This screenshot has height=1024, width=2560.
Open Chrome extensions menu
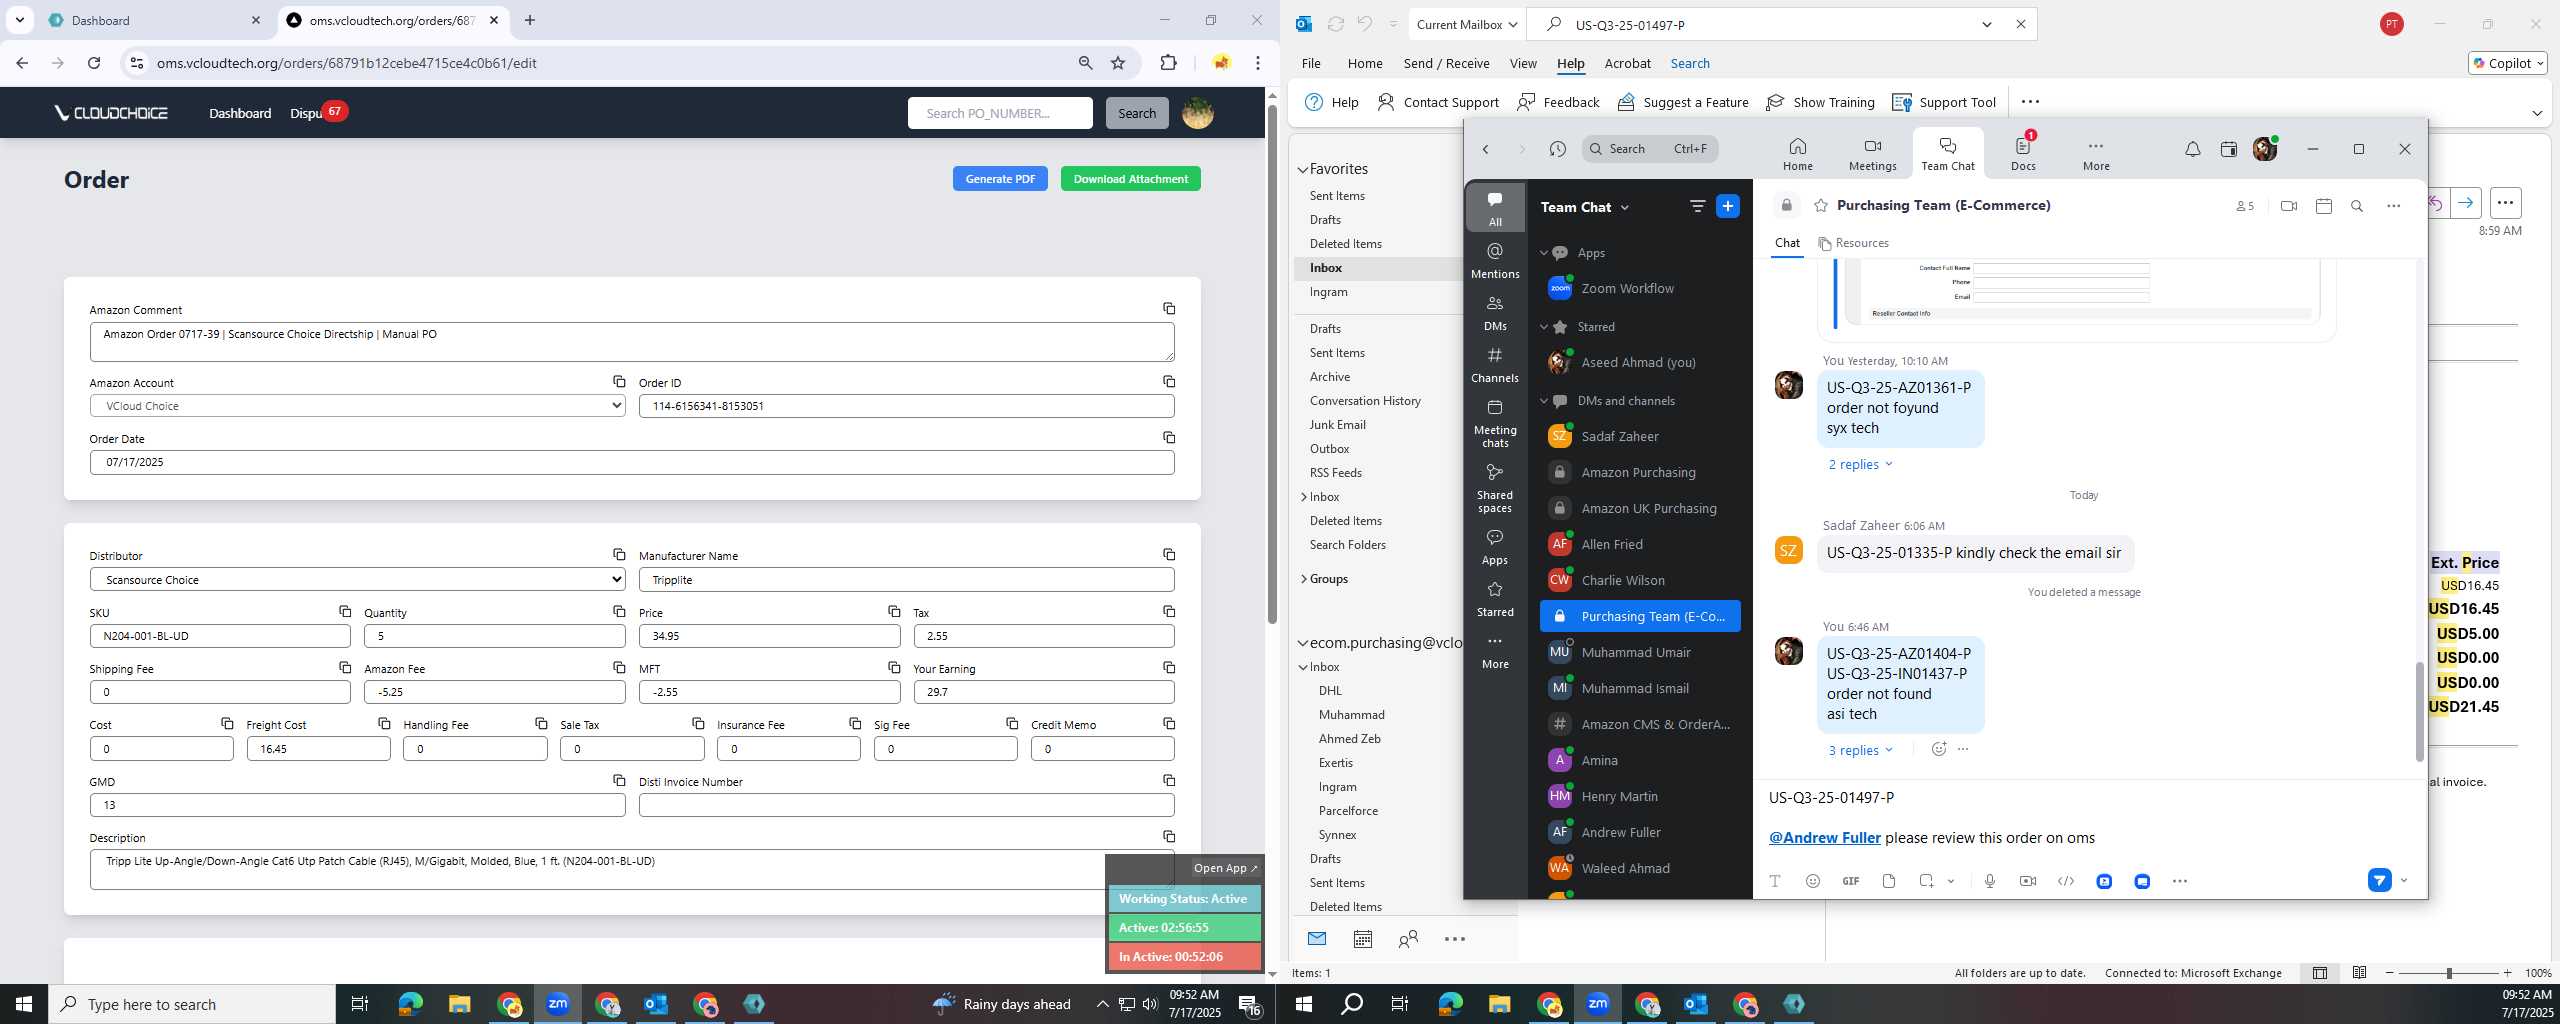[1168, 63]
